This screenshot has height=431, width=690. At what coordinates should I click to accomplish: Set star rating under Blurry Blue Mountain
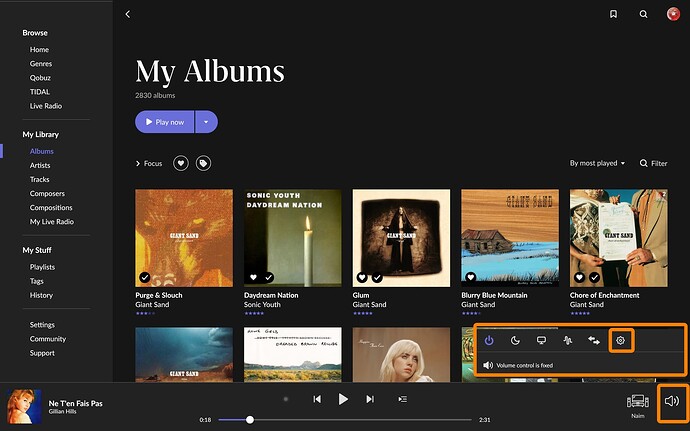pyautogui.click(x=471, y=313)
